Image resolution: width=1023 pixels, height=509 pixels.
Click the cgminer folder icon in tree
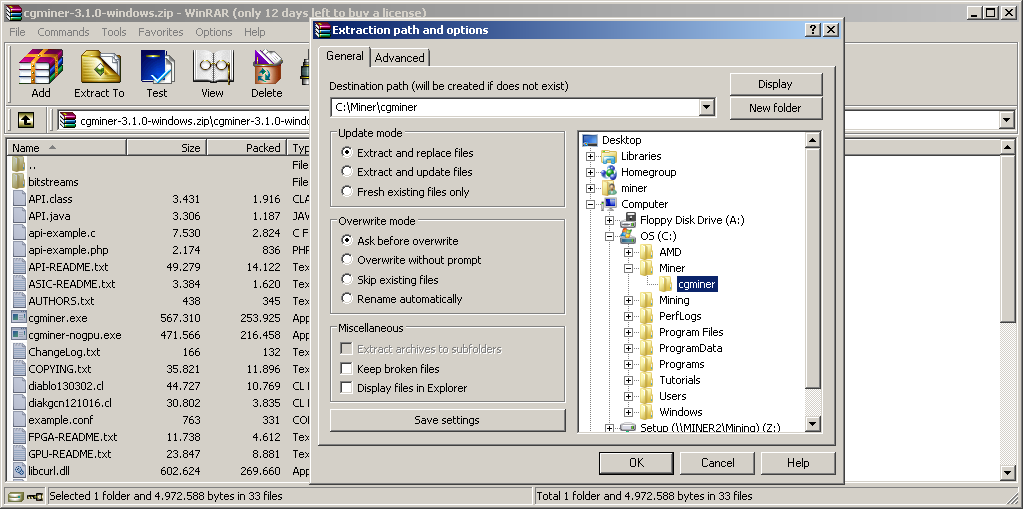pos(665,284)
